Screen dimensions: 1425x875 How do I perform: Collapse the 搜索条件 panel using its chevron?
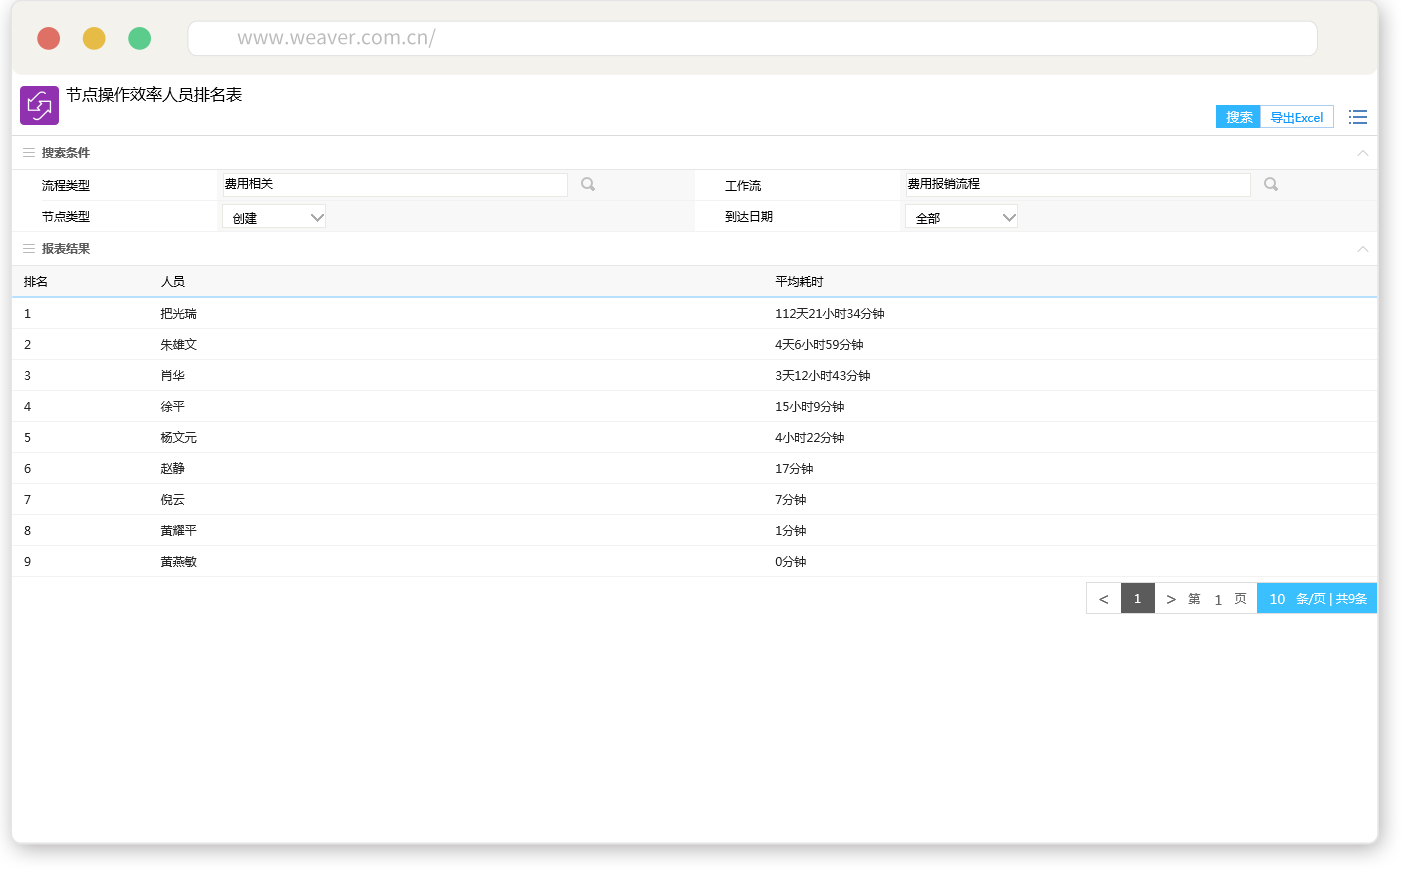1362,153
